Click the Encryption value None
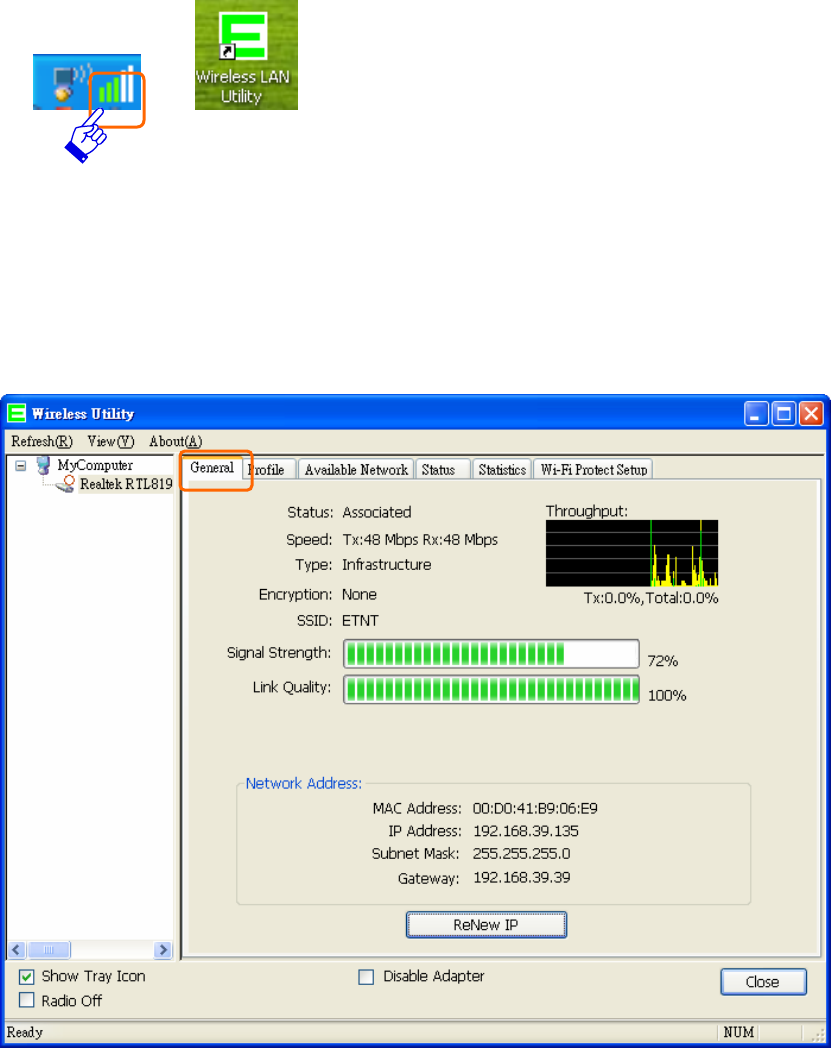Viewport: 831px width, 1048px height. pos(360,594)
